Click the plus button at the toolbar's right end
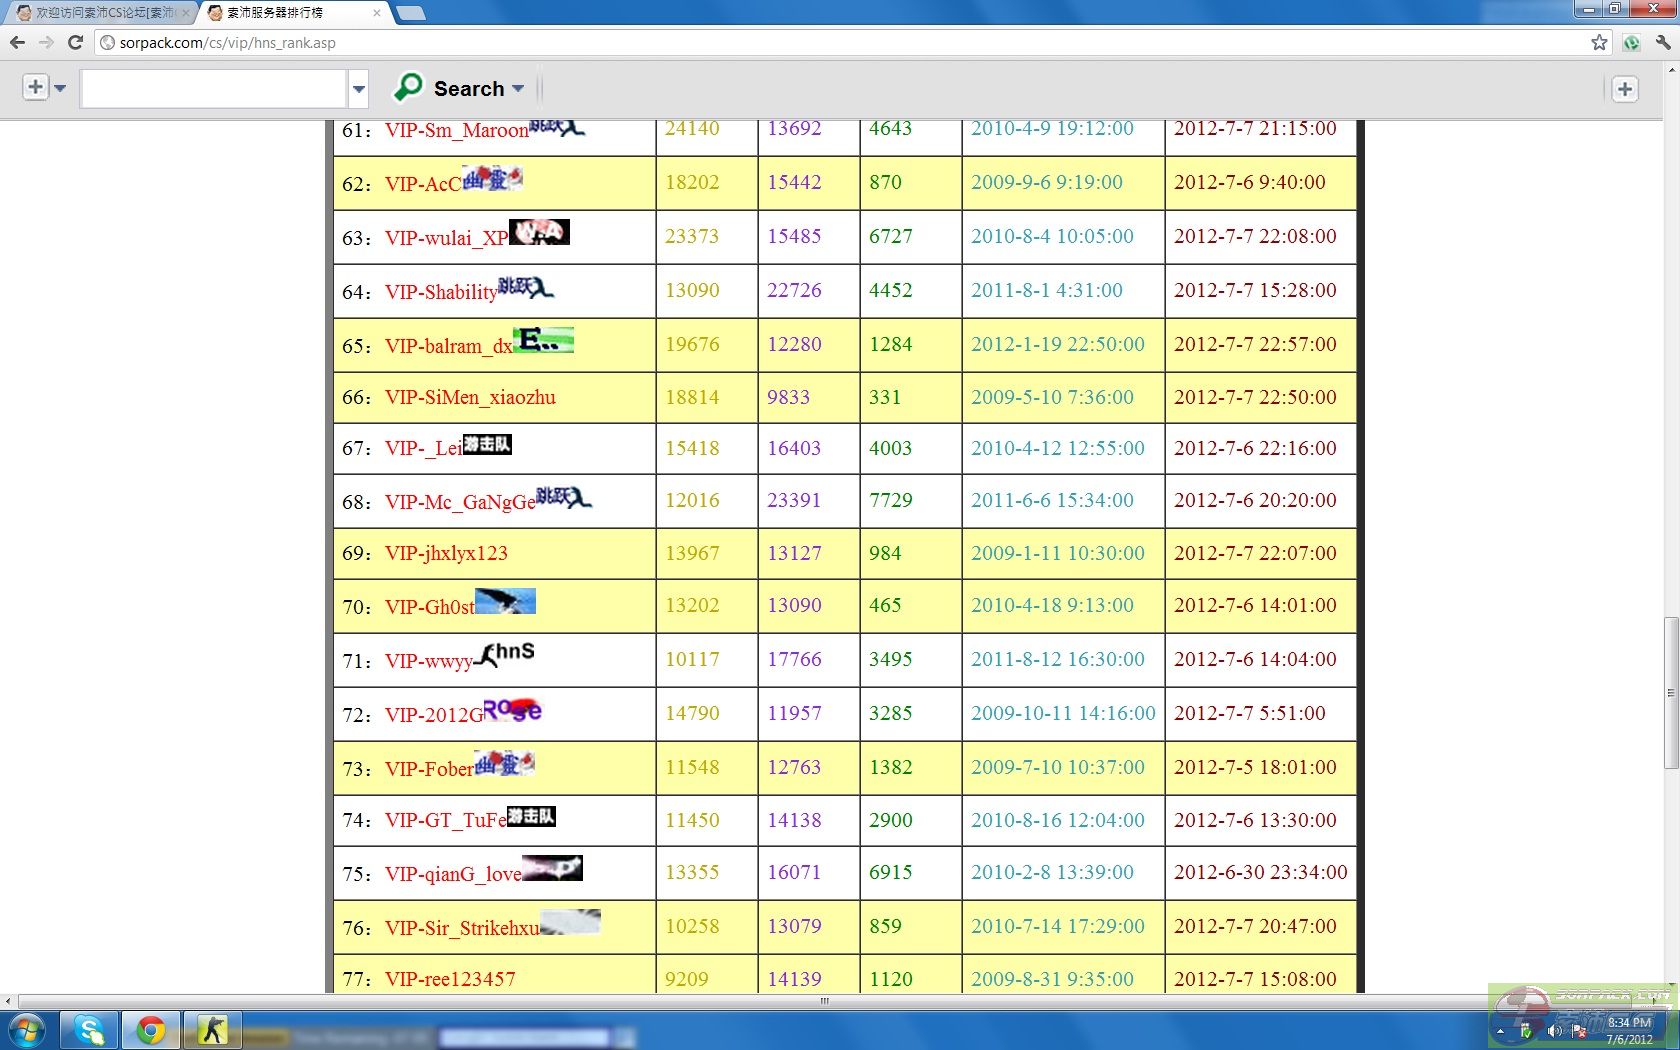 click(1625, 89)
